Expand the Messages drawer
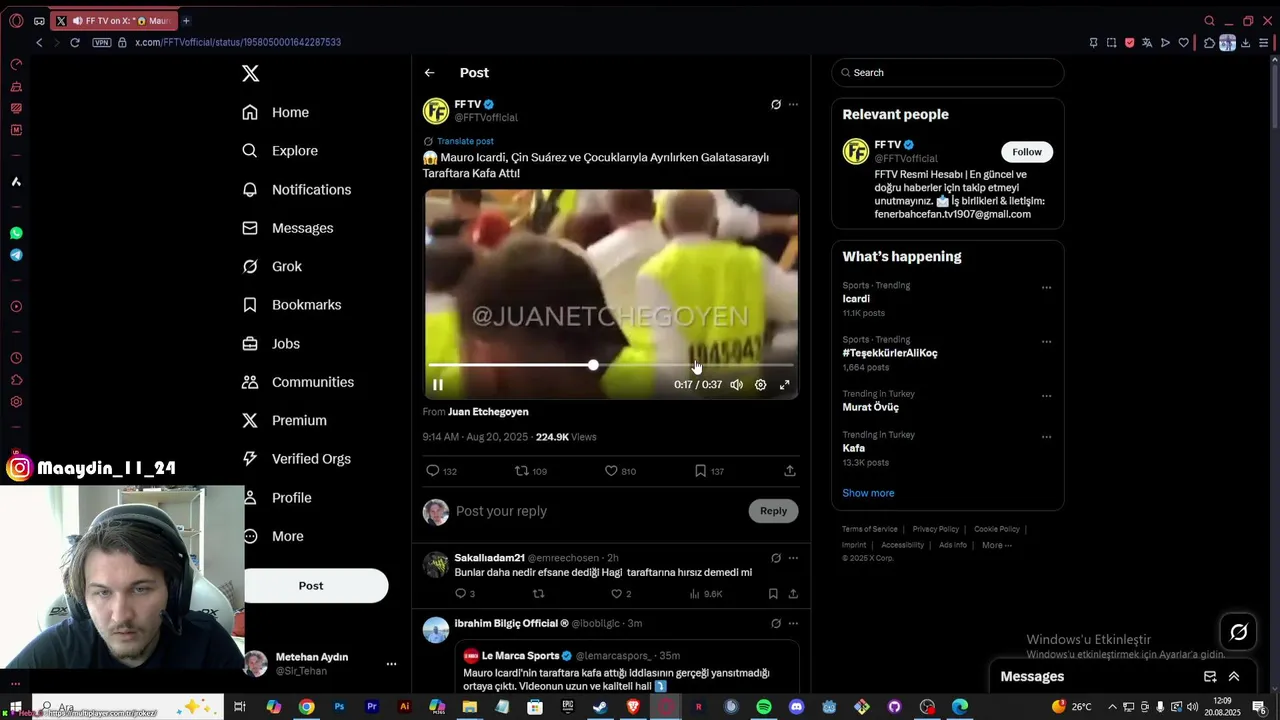Viewport: 1280px width, 720px height. point(1234,677)
